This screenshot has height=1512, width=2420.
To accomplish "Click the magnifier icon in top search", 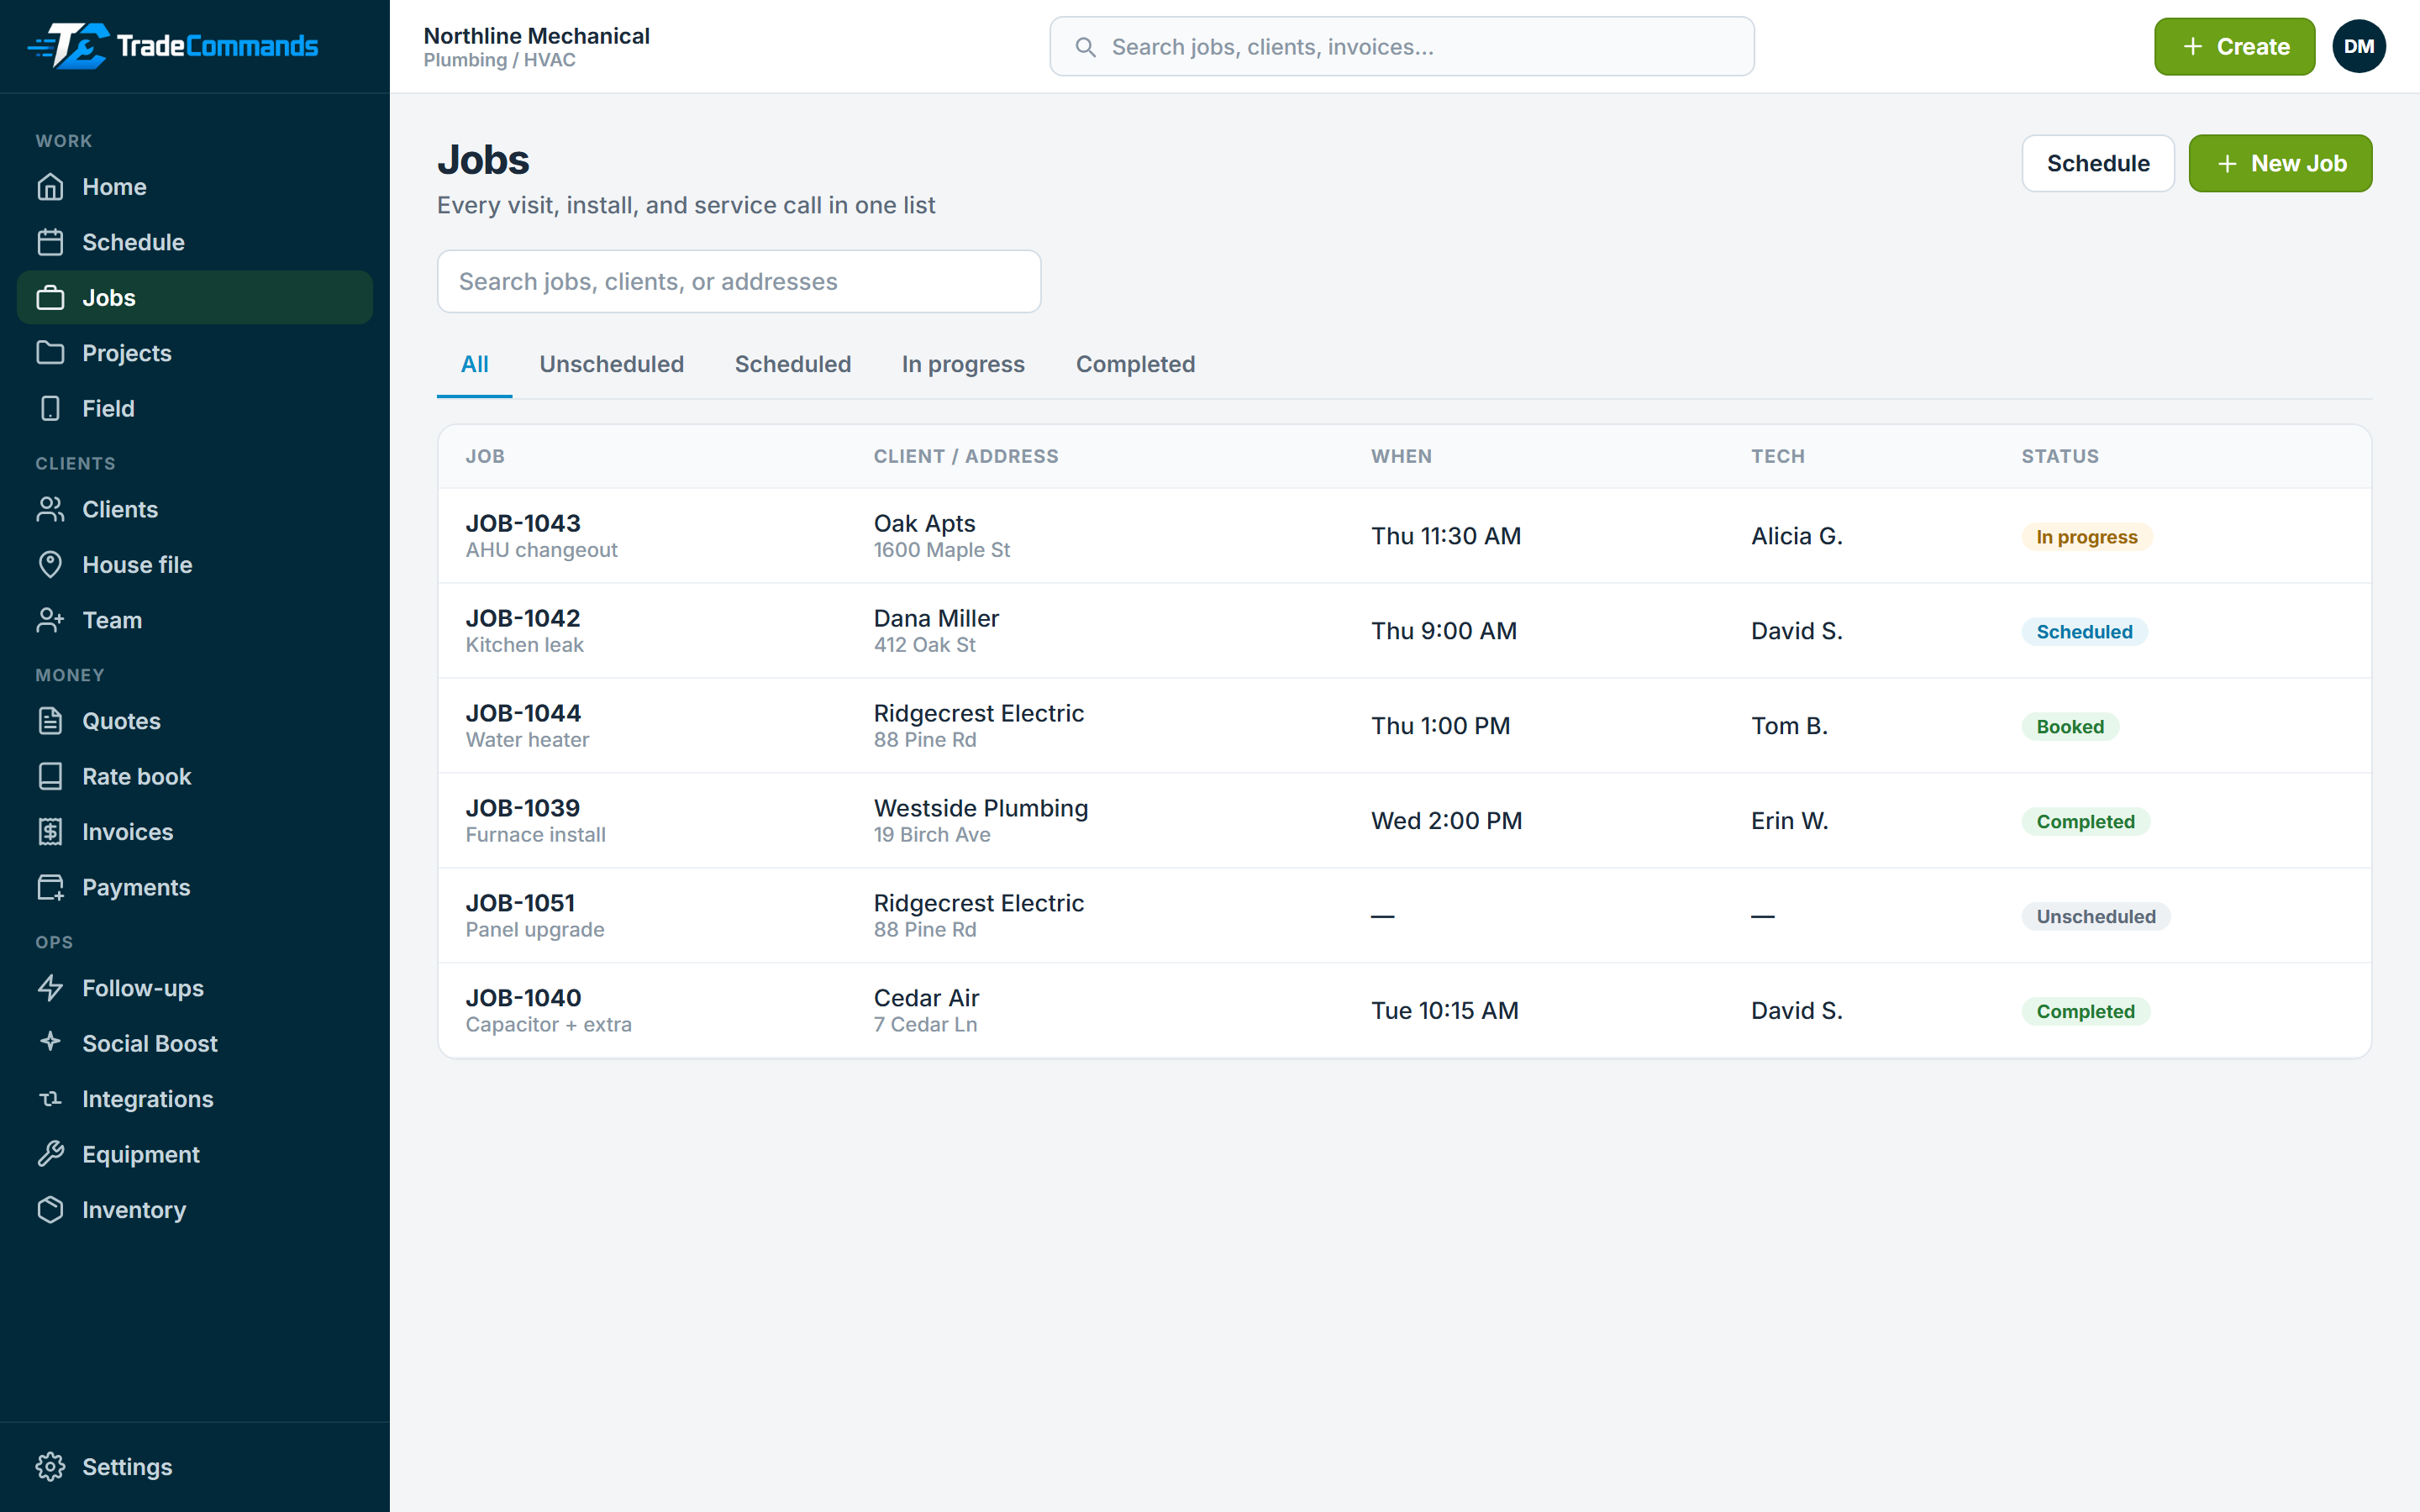I will 1085,47.
